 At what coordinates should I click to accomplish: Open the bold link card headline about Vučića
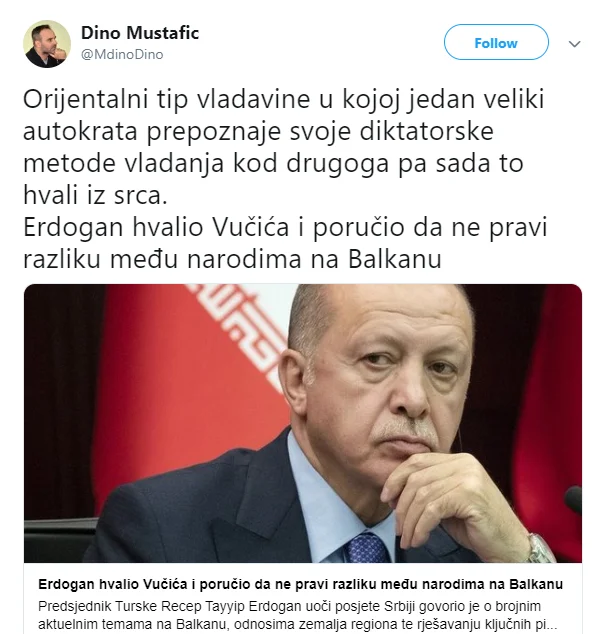[301, 584]
